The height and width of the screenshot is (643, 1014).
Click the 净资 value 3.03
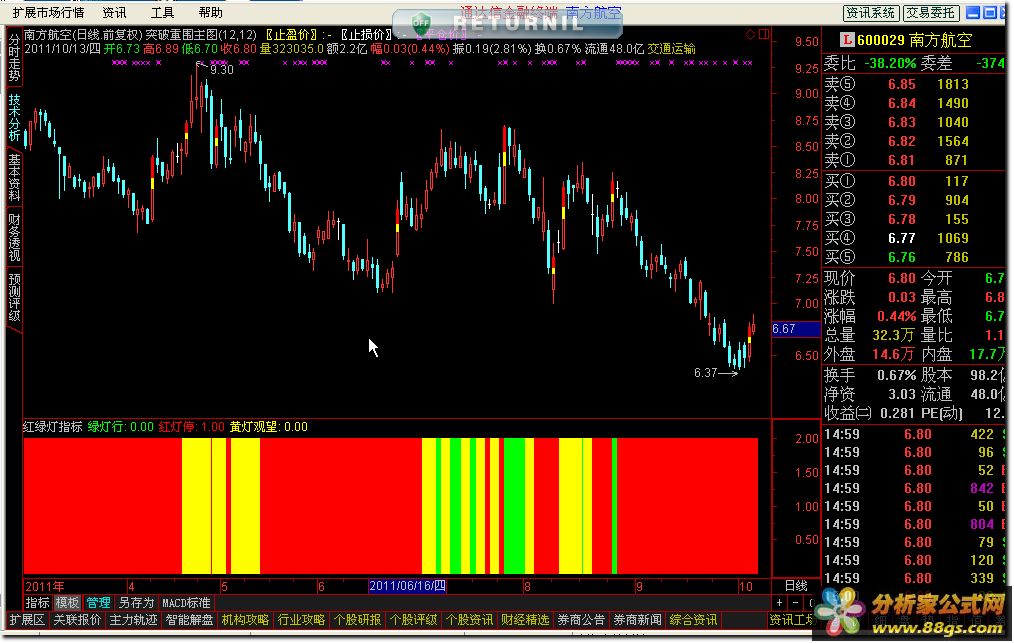(901, 394)
